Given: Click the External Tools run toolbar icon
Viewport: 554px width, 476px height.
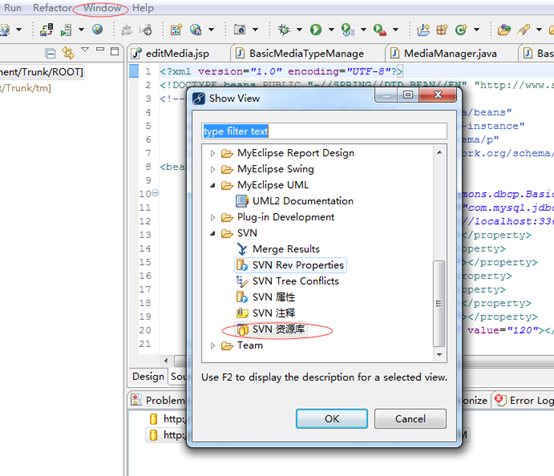Looking at the screenshot, I should pos(379,30).
